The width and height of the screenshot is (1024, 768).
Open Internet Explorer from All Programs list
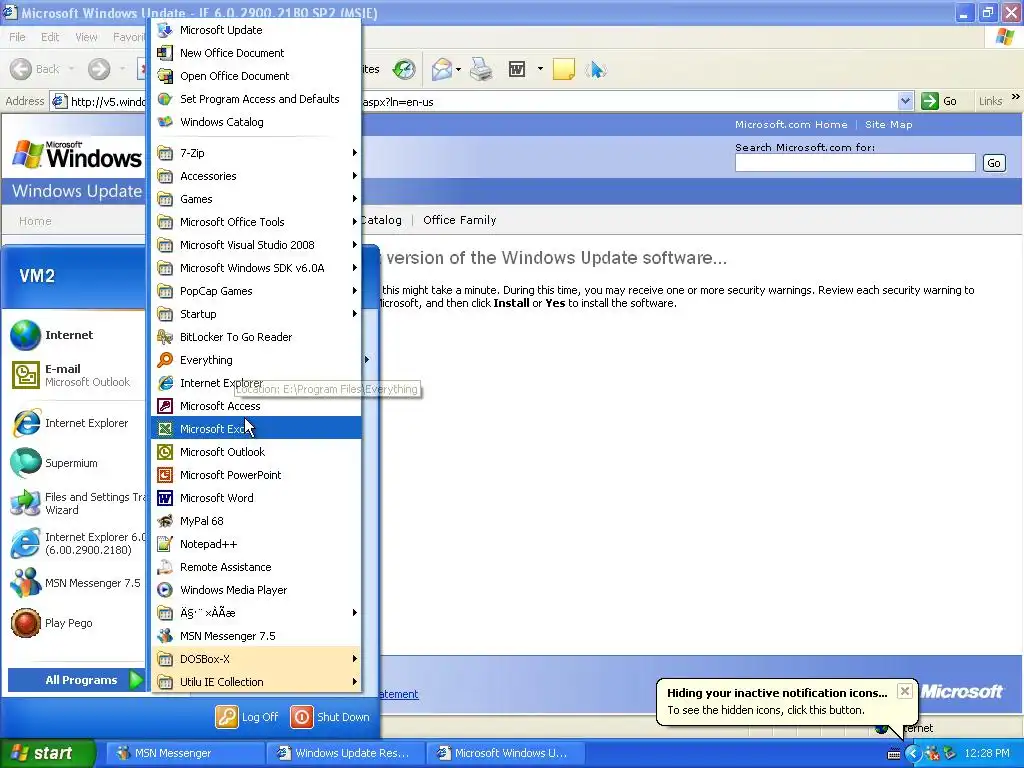[256, 383]
